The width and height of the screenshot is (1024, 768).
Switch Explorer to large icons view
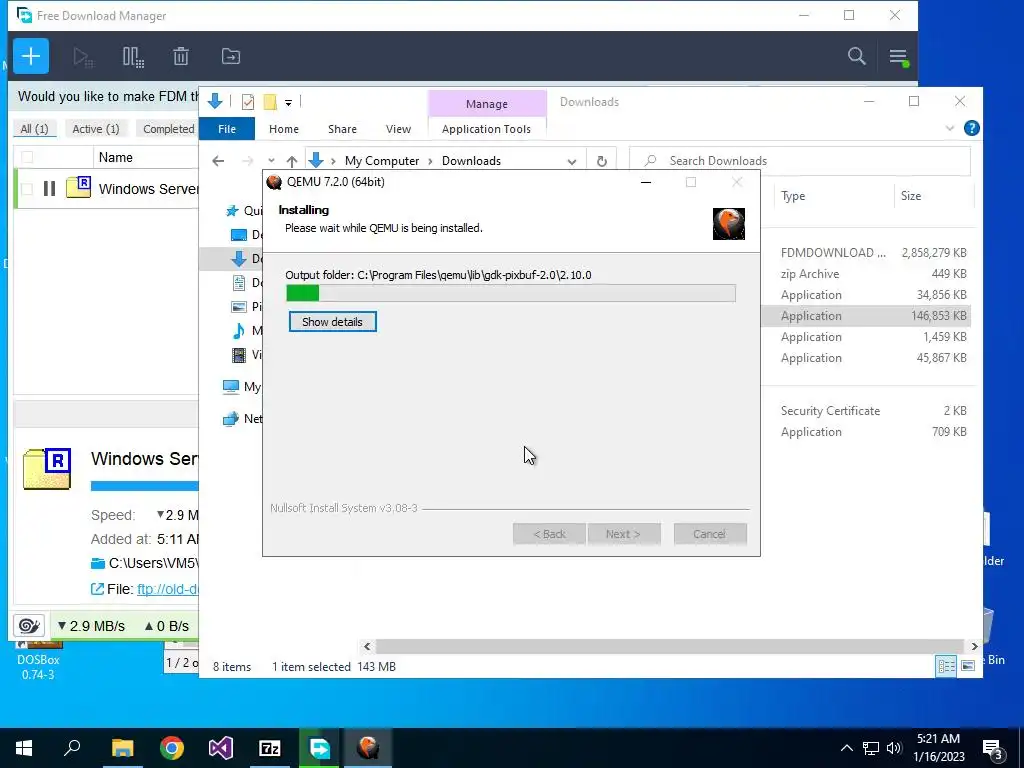point(968,666)
